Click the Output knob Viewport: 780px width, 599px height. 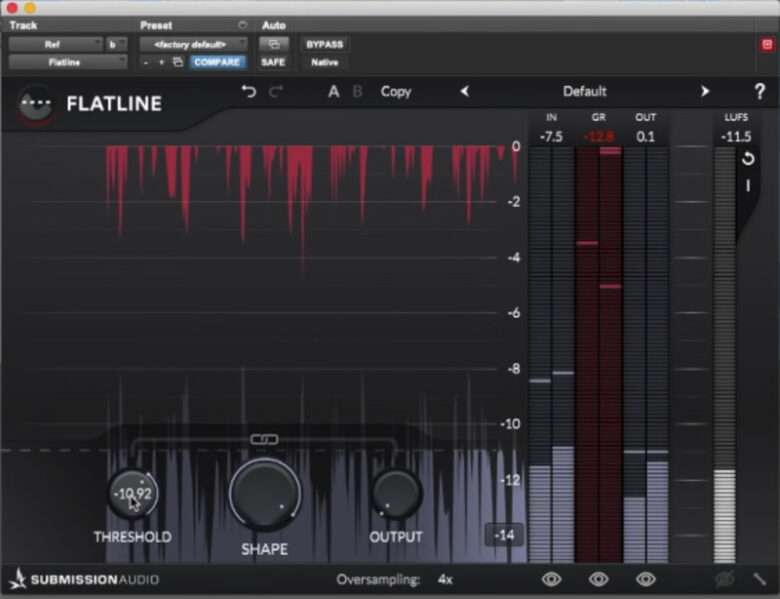[396, 494]
